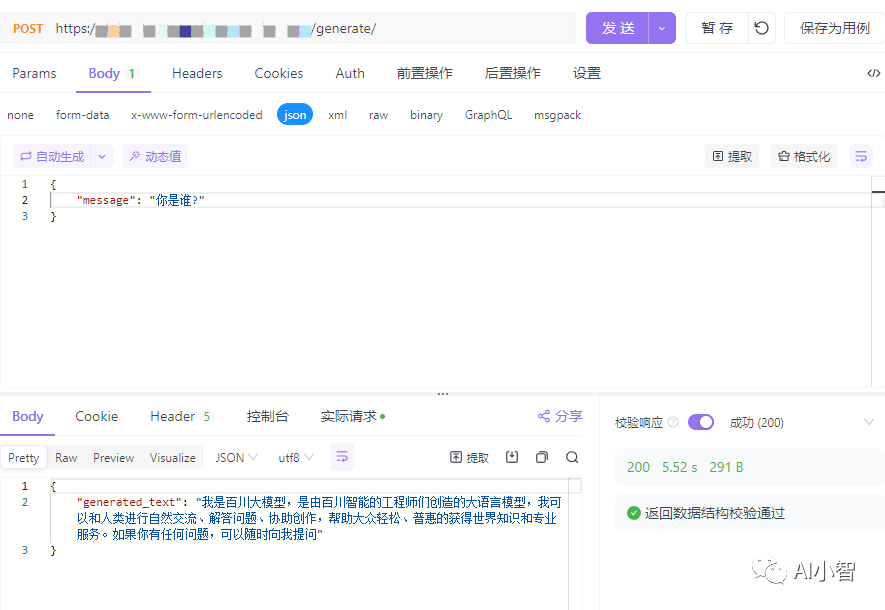Click the response 提取 button

[x=469, y=458]
